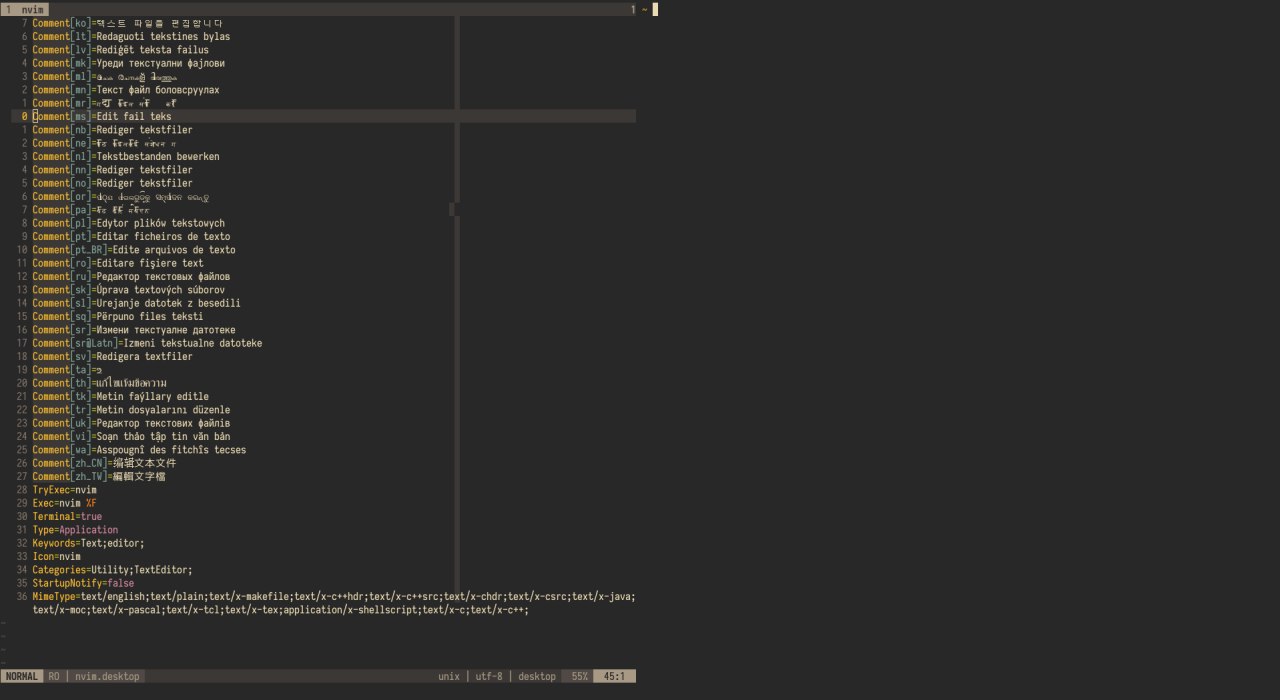Click 'Asspougnî des fitchîs tecses' text

point(171,450)
